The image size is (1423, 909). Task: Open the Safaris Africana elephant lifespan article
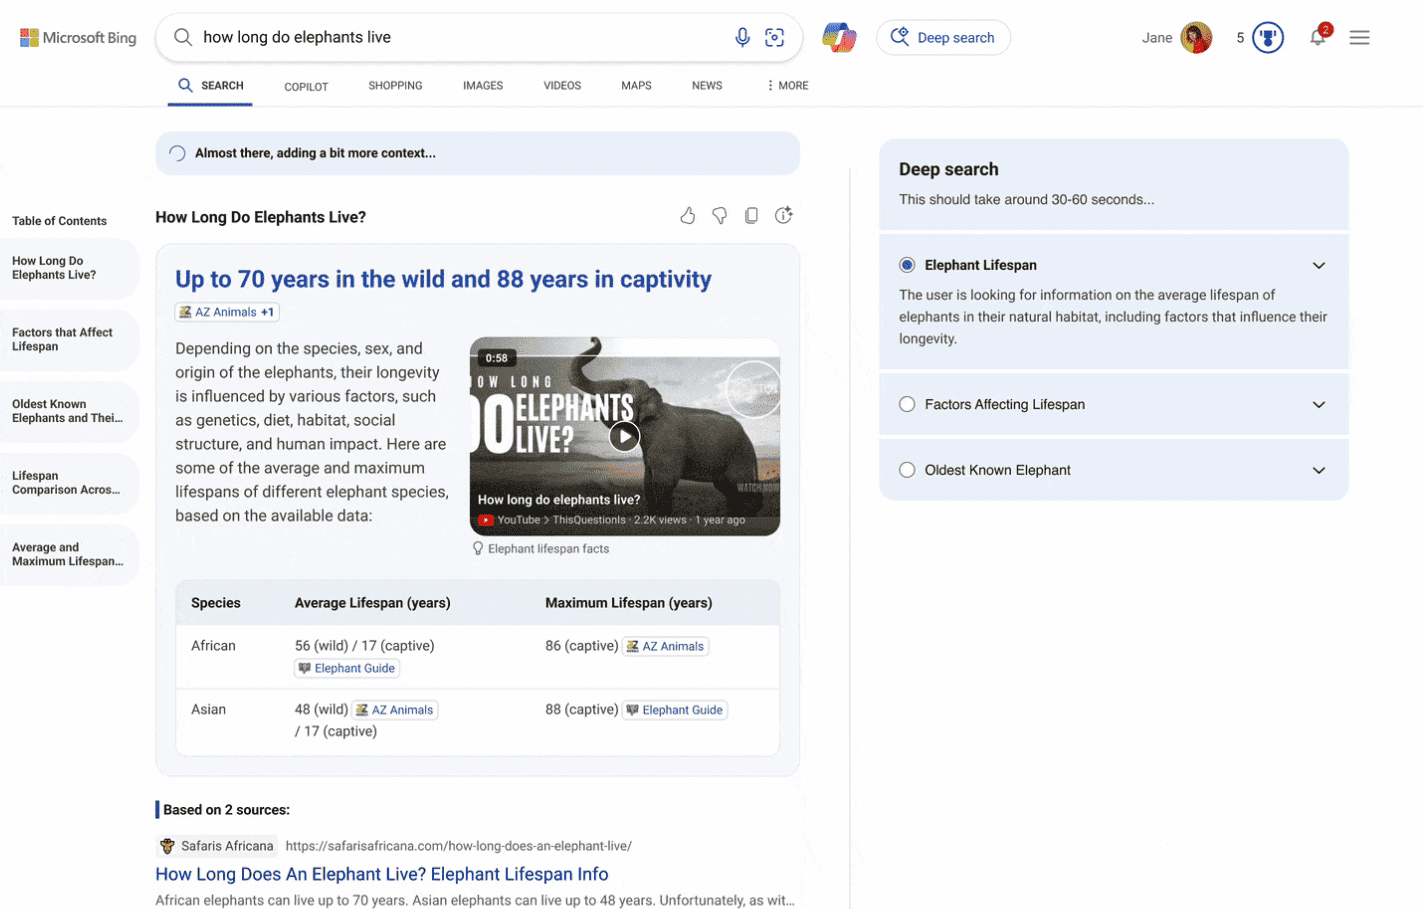[382, 873]
